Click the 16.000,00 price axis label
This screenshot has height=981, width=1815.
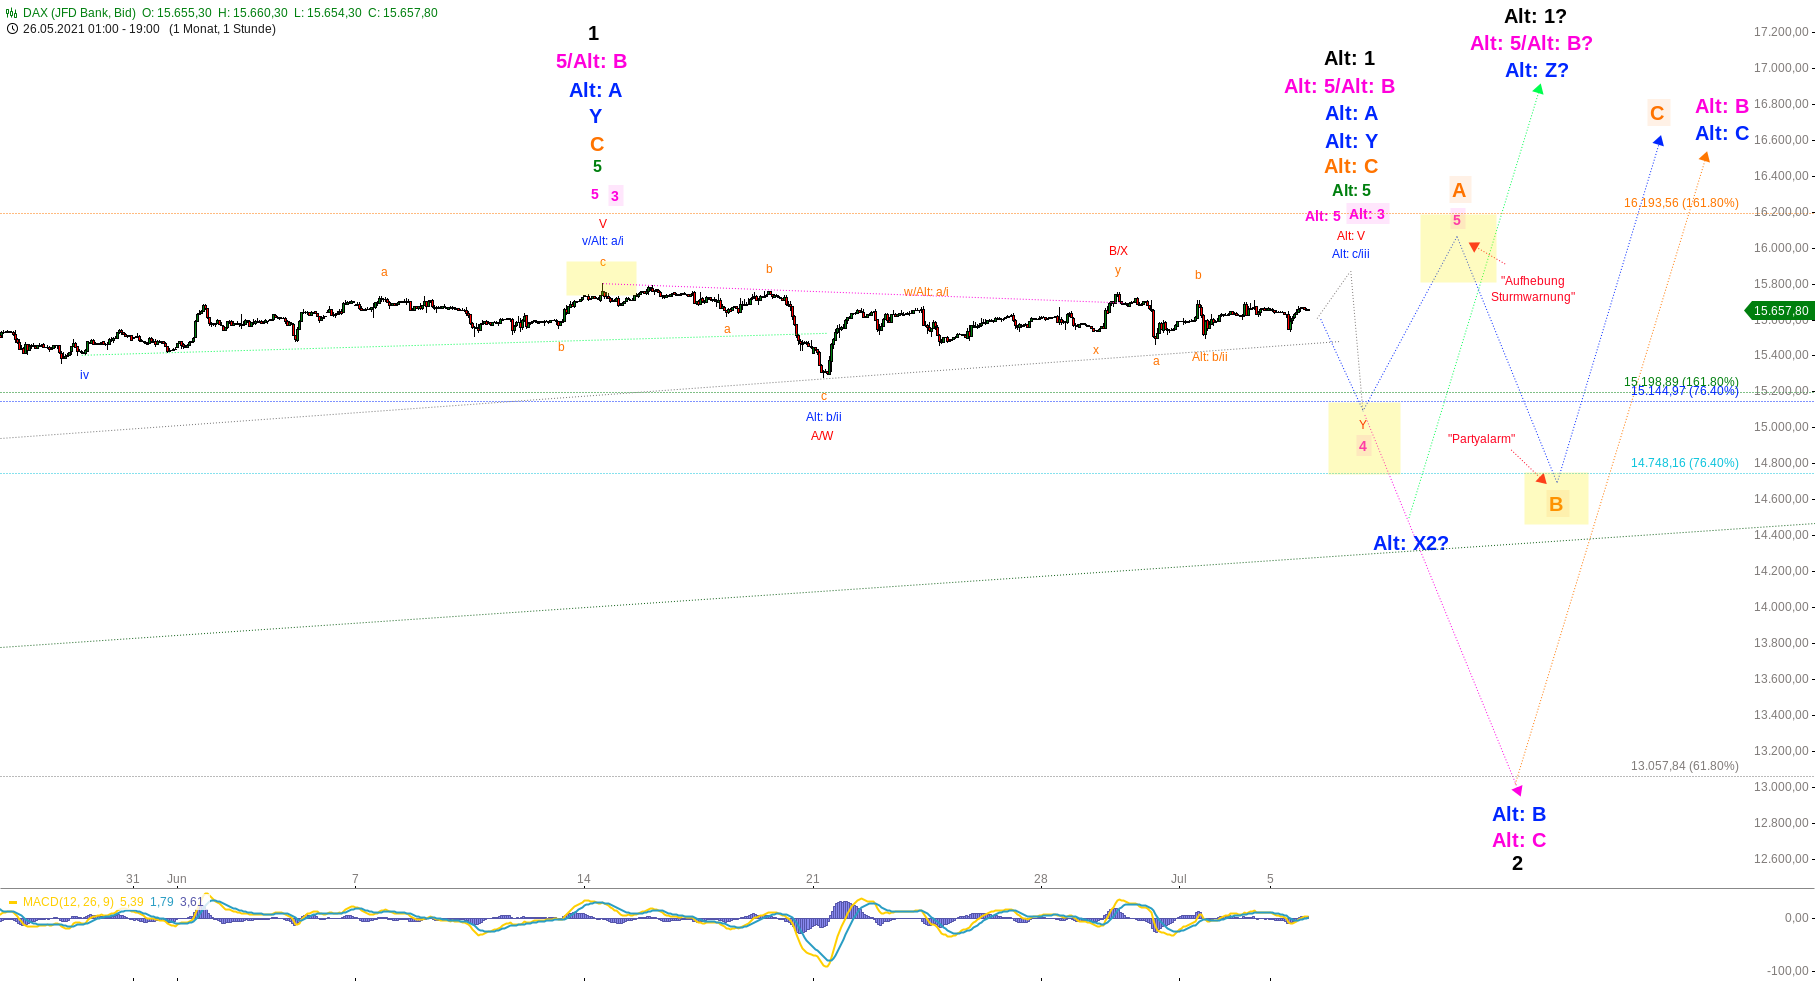click(x=1780, y=248)
